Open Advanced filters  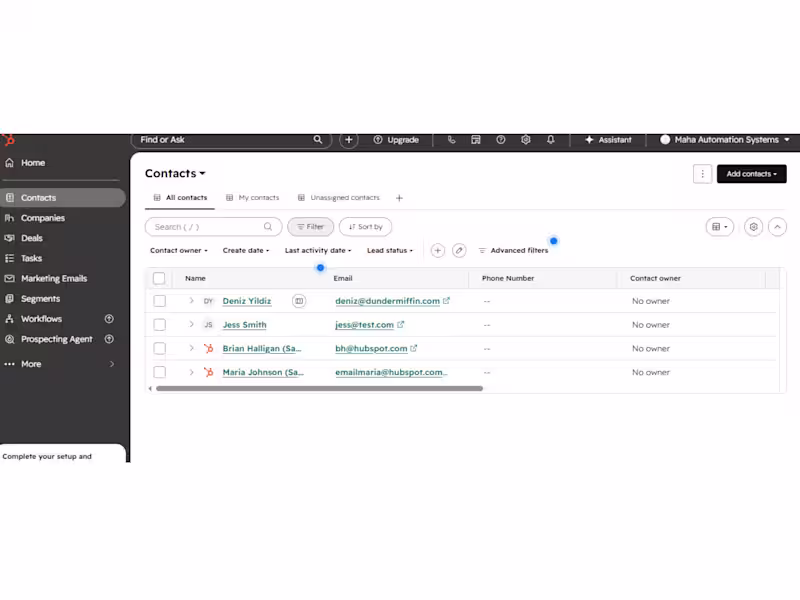click(513, 251)
